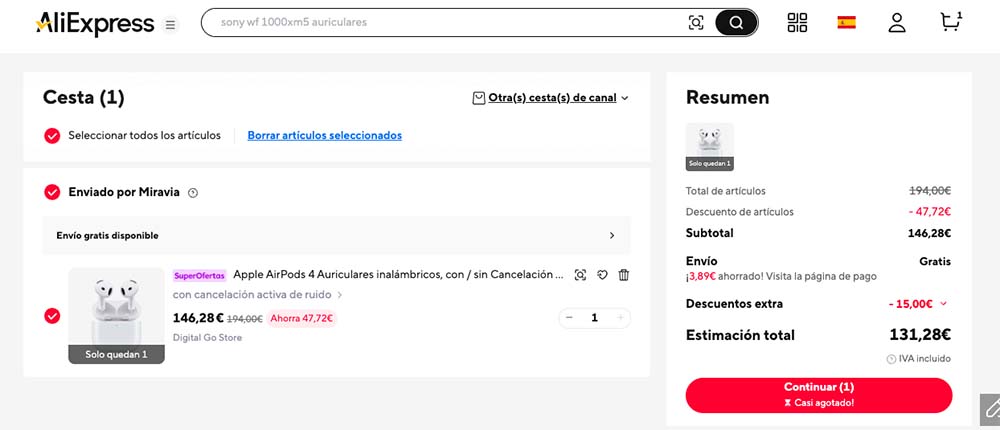
Task: Uncheck the Enviado por Miravia checkbox
Action: point(53,192)
